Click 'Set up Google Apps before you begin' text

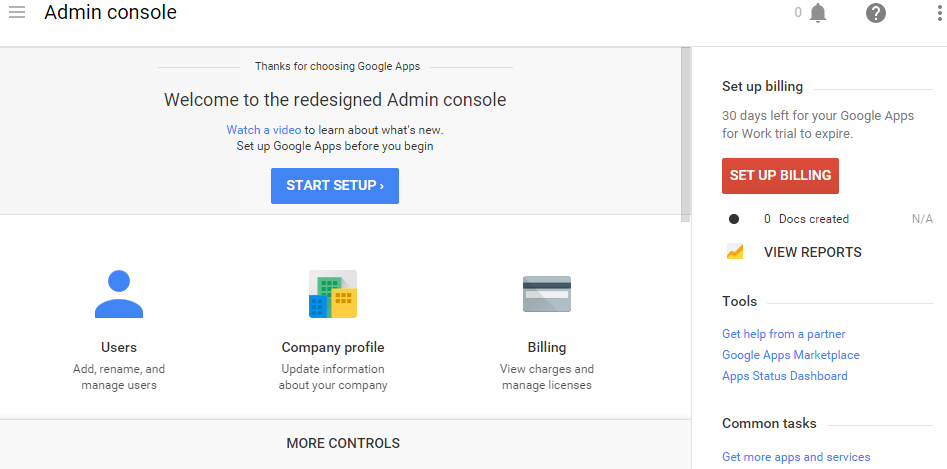(x=335, y=146)
